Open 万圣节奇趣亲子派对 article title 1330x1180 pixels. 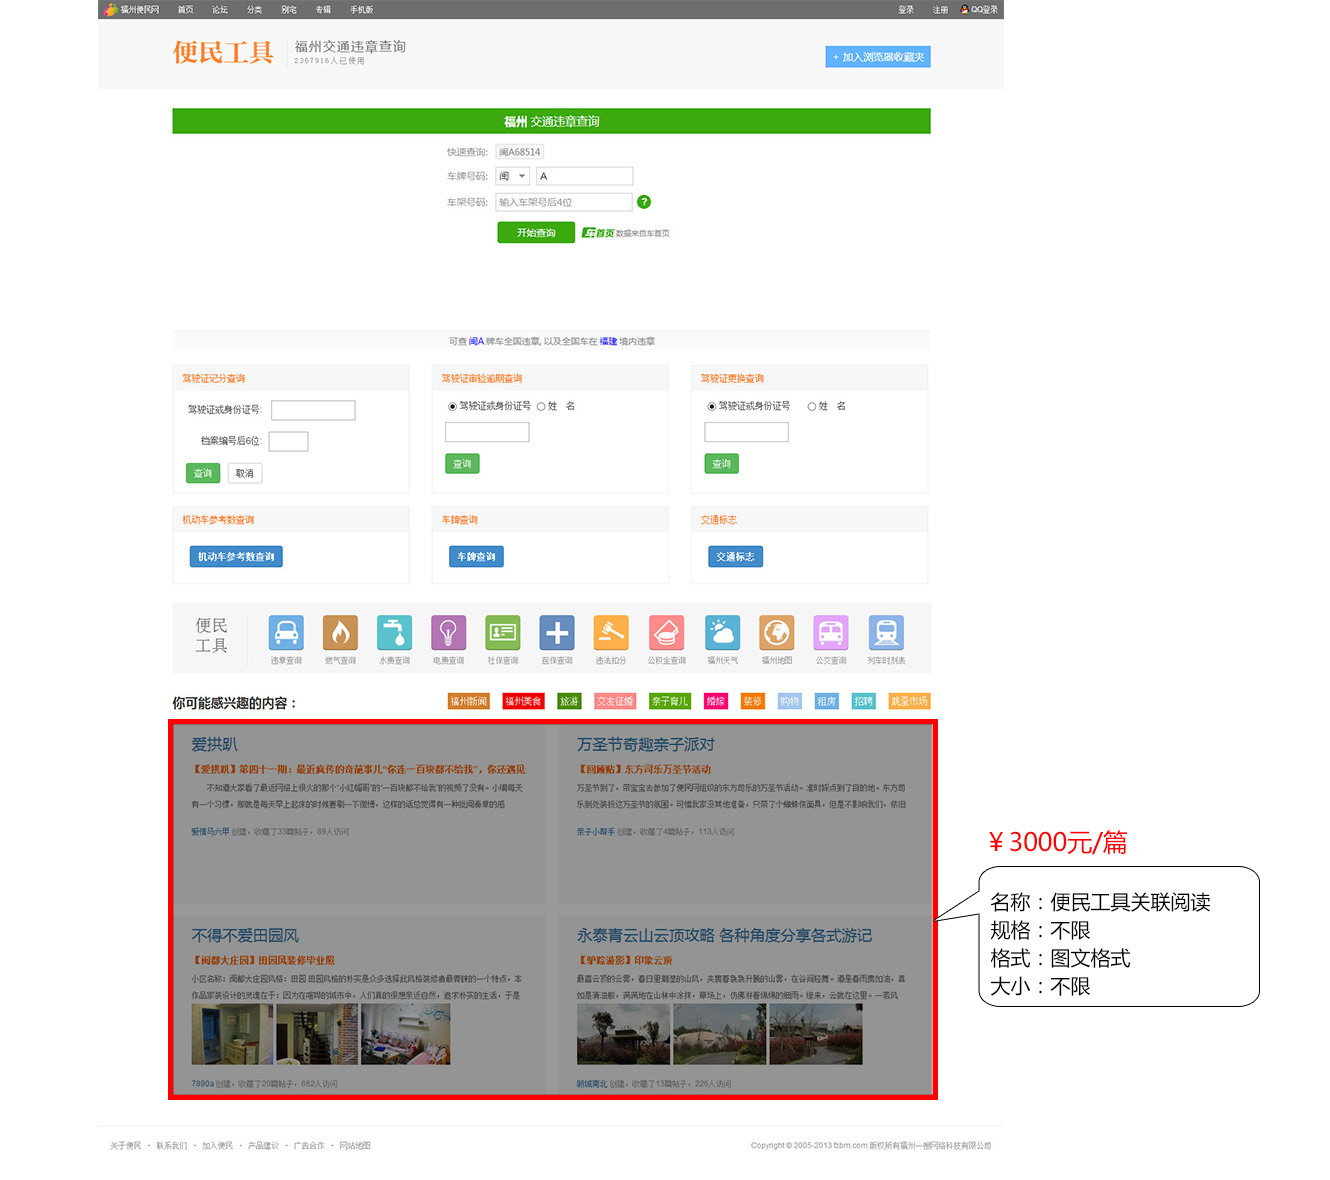click(645, 745)
